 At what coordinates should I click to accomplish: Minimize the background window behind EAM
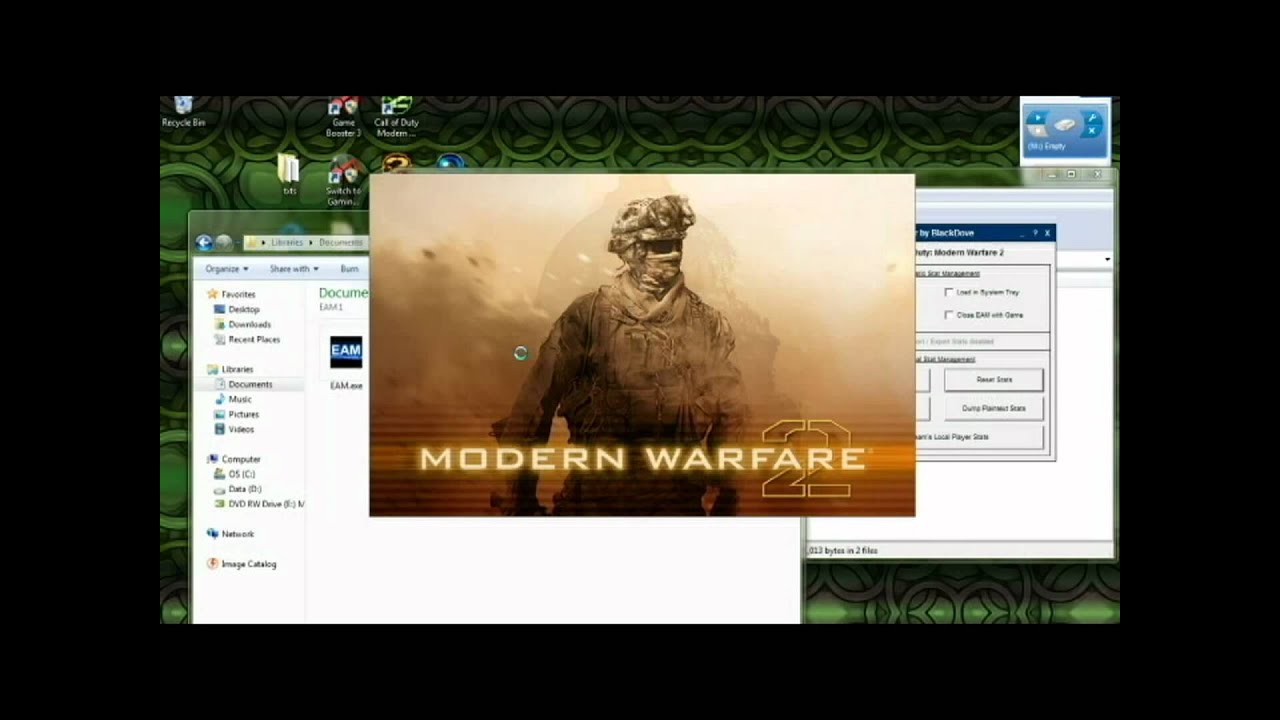1051,174
